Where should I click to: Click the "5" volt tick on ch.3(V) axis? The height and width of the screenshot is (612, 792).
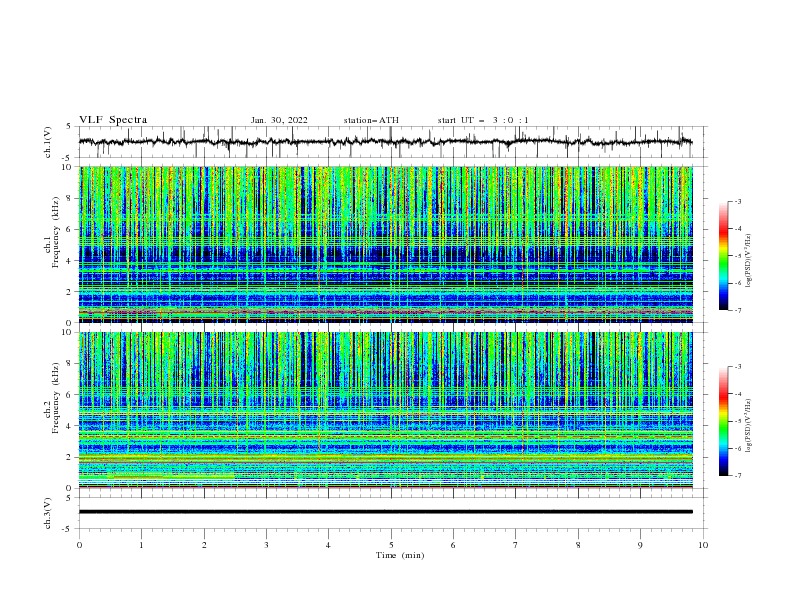[x=69, y=497]
